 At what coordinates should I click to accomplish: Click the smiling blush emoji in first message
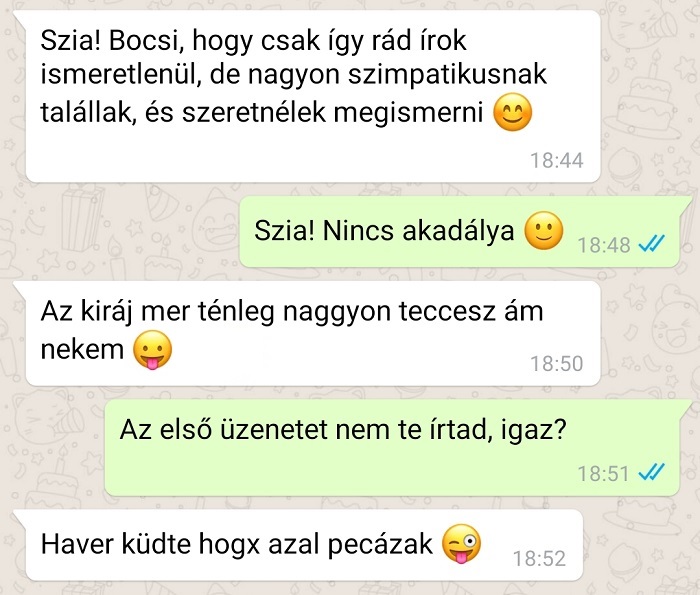coord(512,112)
